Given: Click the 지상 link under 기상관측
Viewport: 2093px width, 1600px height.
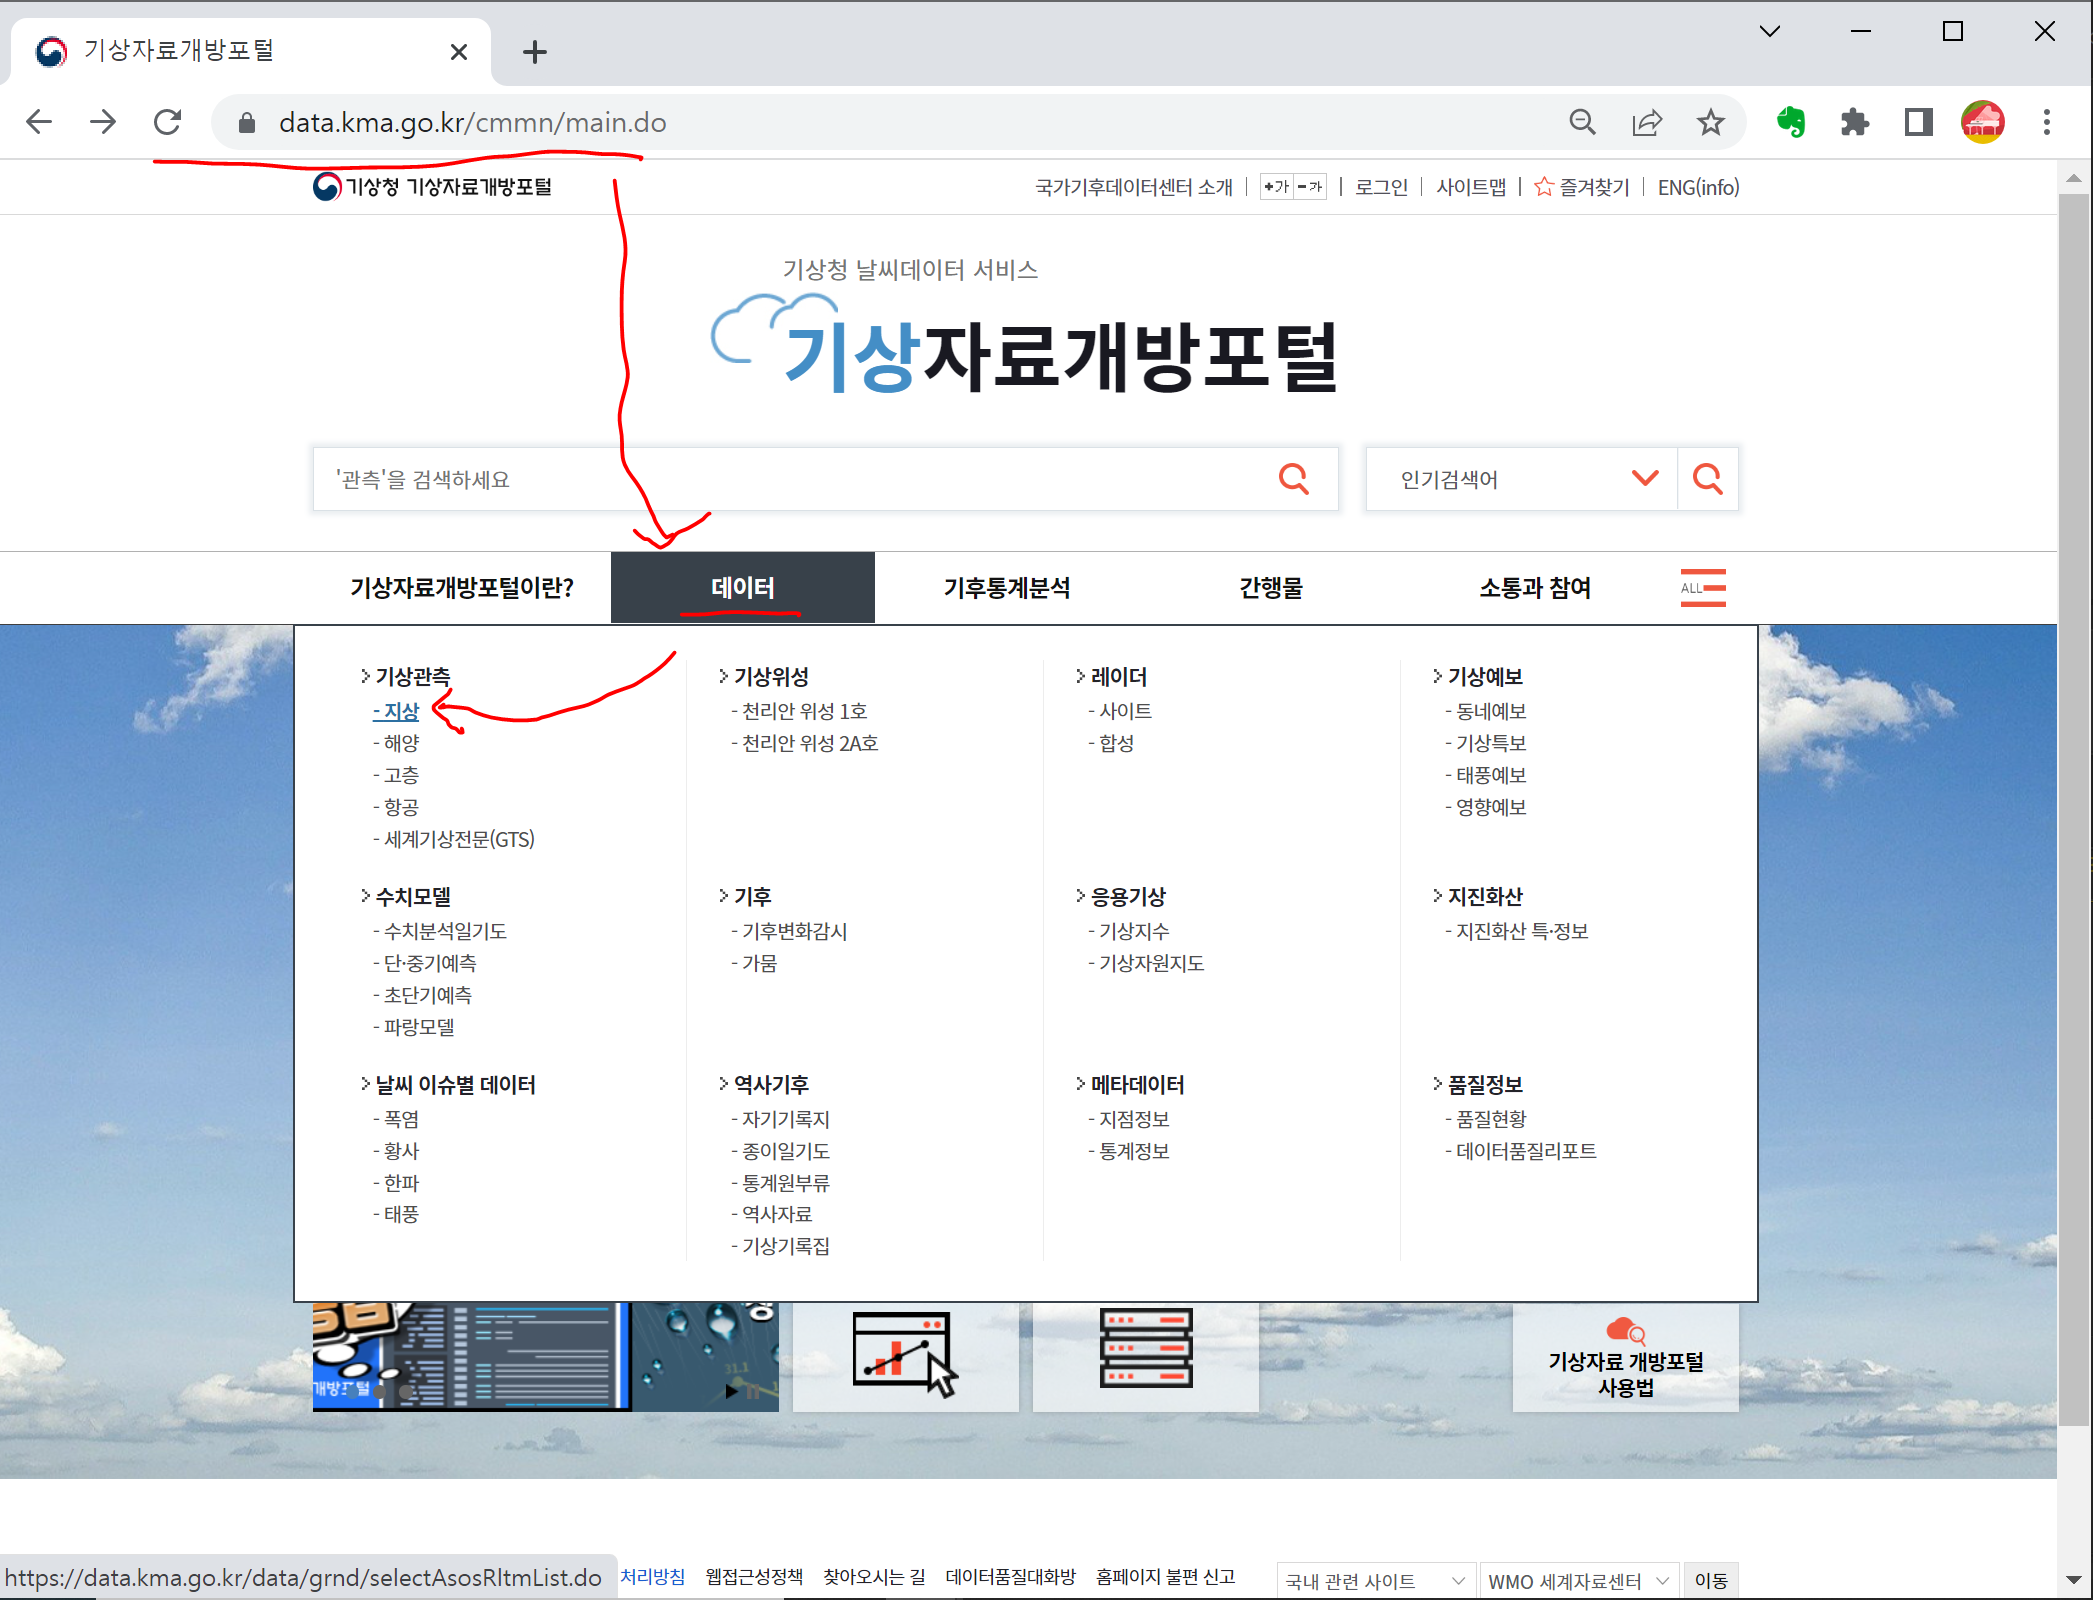Looking at the screenshot, I should (401, 711).
